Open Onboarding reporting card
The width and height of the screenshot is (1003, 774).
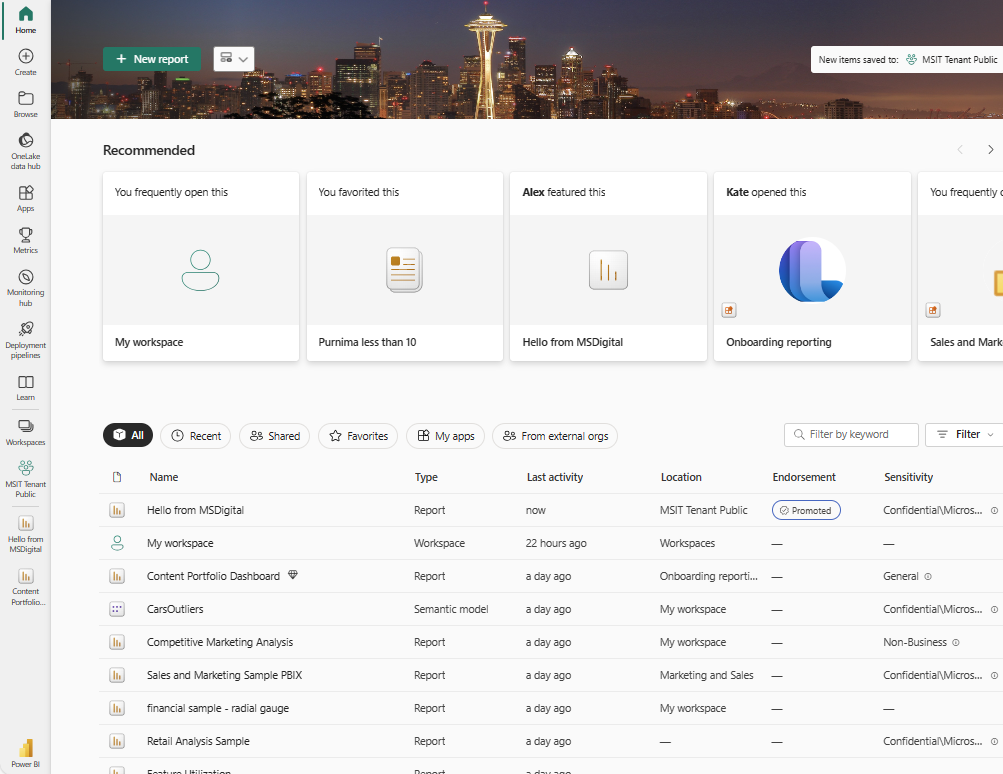click(812, 266)
